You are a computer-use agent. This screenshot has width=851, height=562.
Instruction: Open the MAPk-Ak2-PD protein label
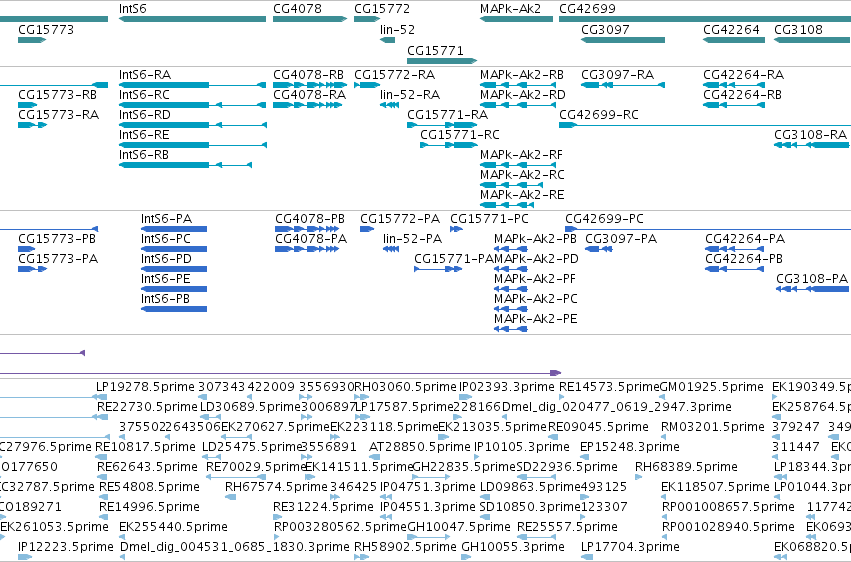(x=536, y=259)
